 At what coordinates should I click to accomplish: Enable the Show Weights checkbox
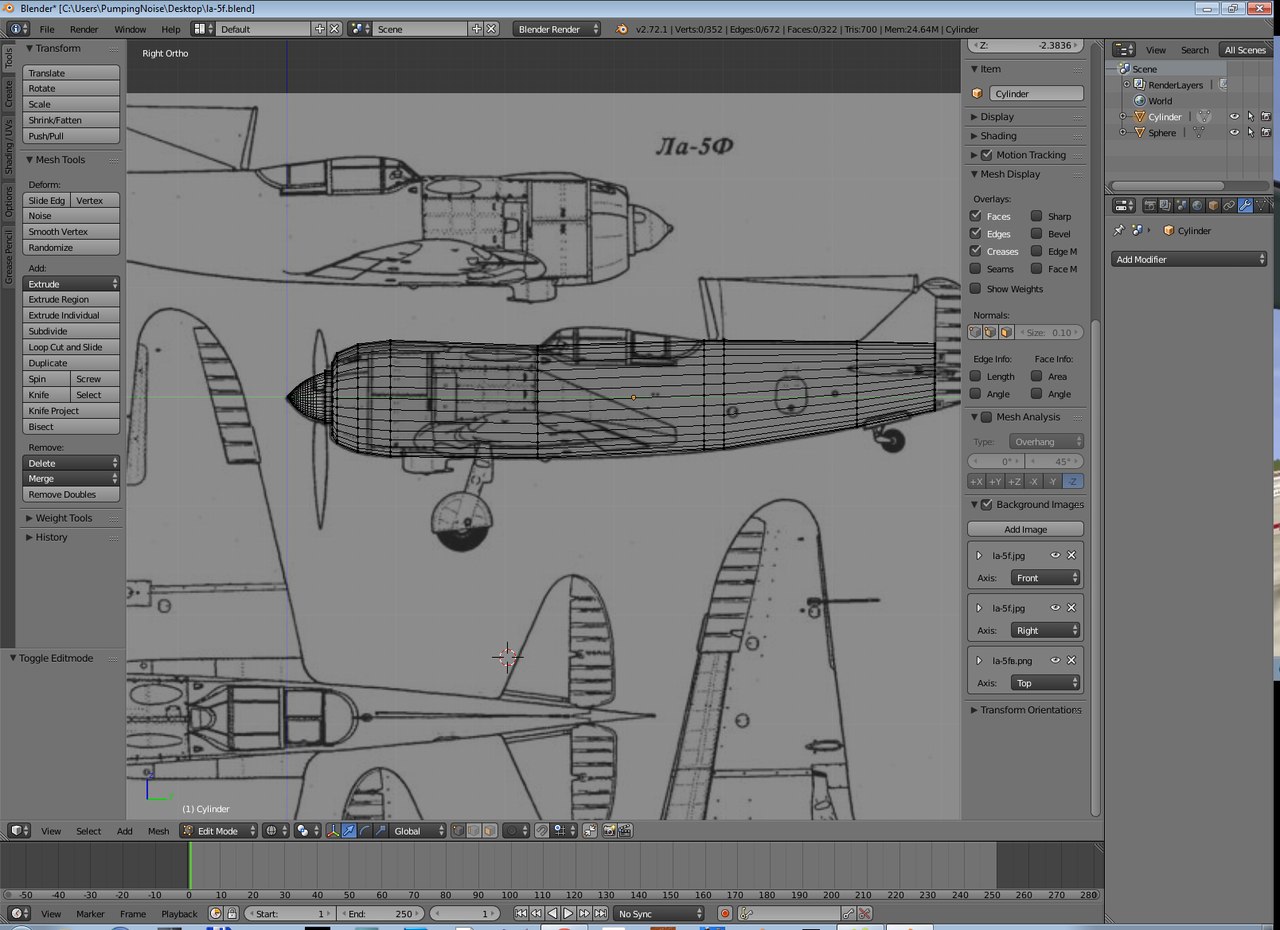coord(976,289)
